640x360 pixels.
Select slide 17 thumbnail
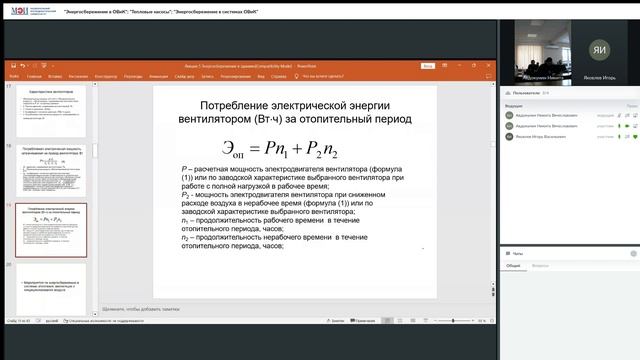click(x=51, y=111)
